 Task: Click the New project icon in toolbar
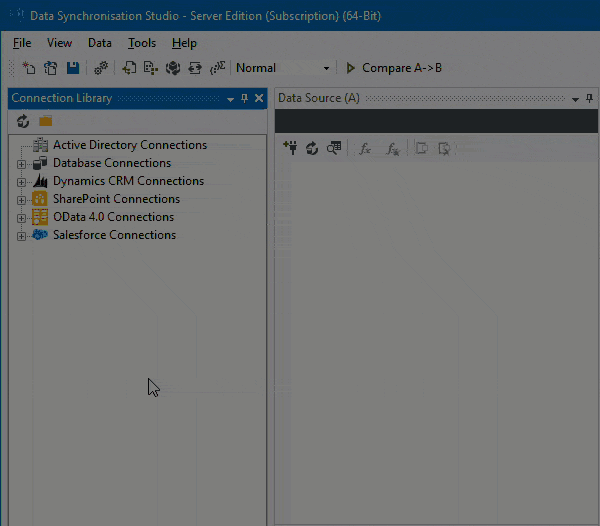[x=29, y=68]
